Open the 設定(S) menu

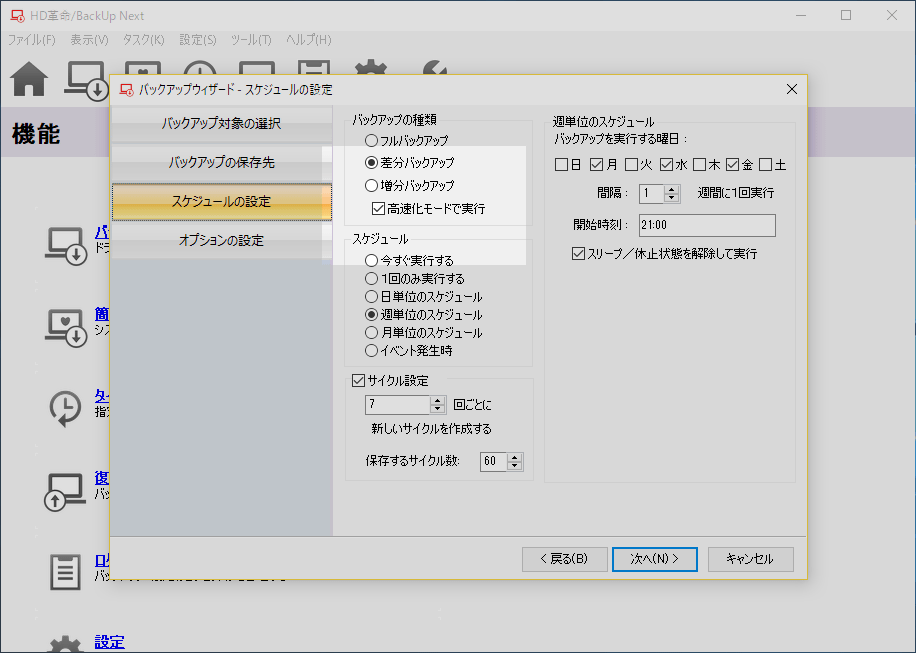(x=197, y=40)
